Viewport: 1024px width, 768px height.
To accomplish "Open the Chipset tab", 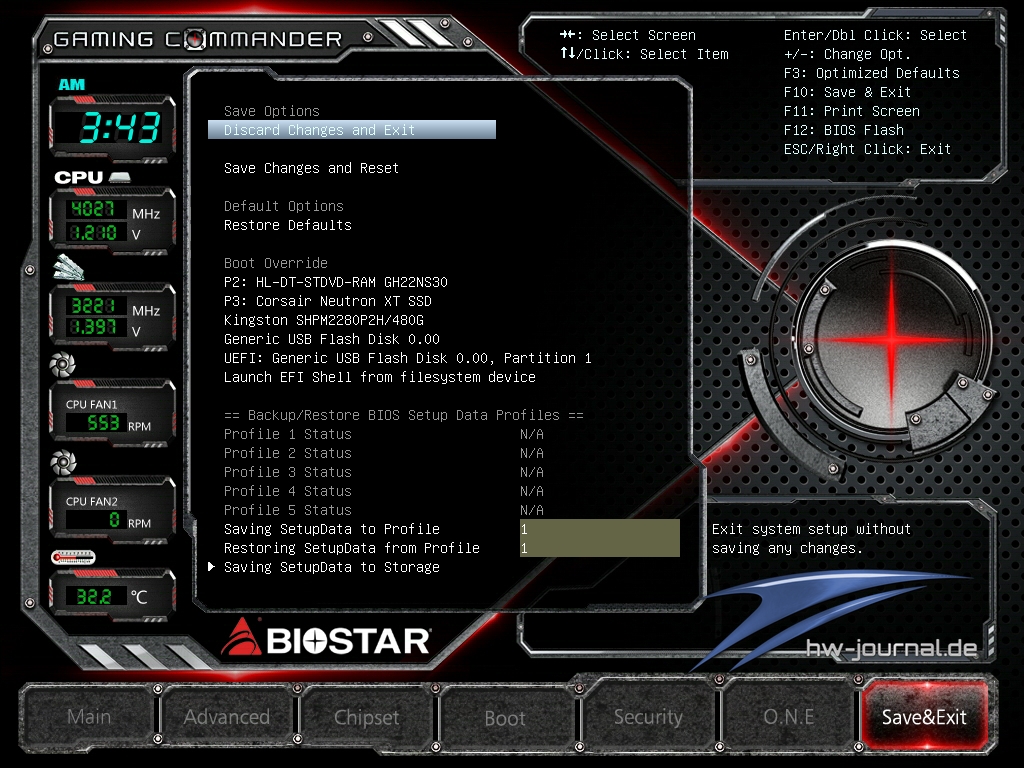I will (x=366, y=717).
